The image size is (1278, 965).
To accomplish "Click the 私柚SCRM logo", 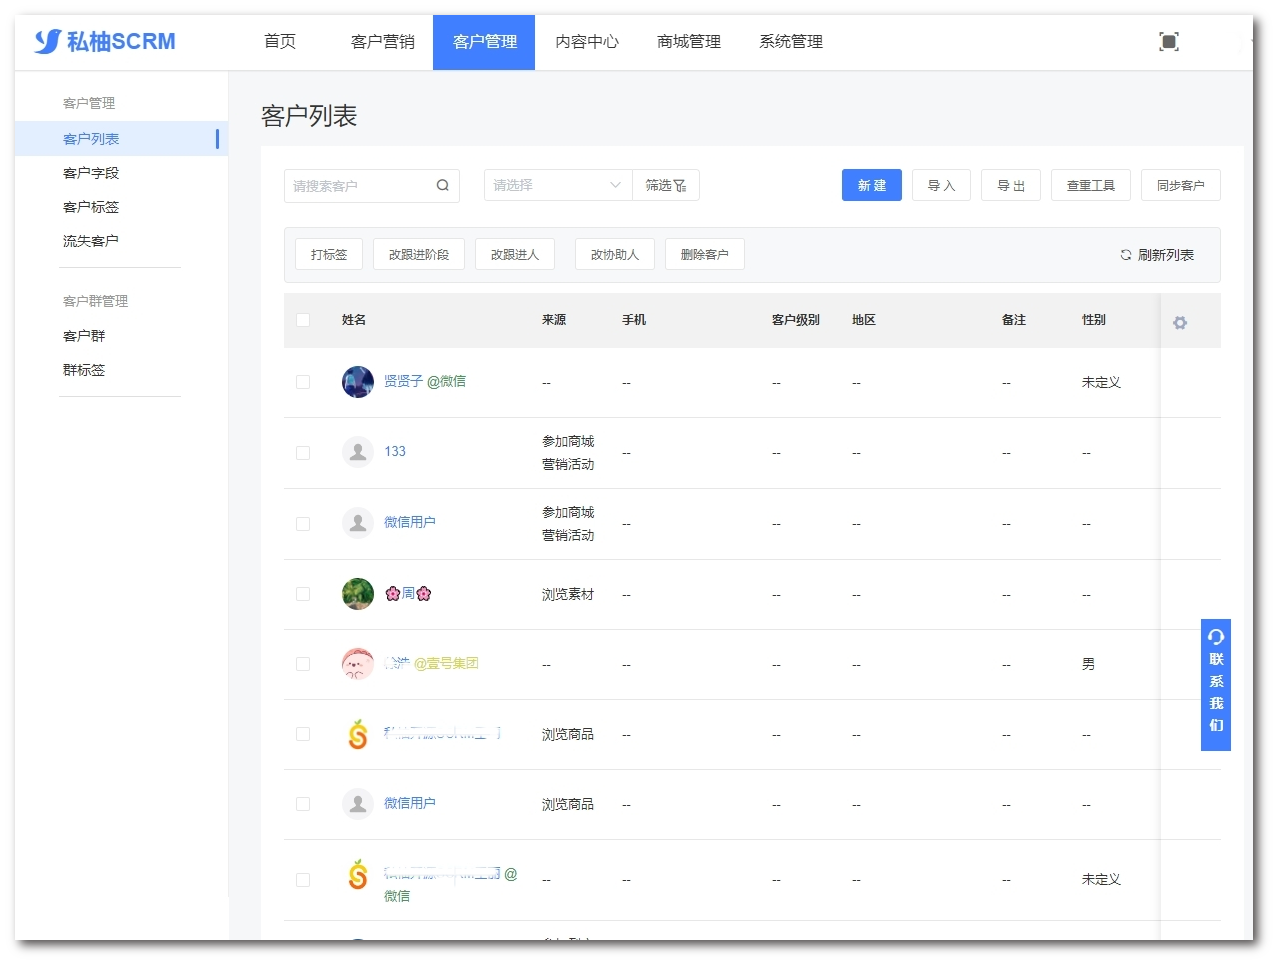I will (x=105, y=41).
